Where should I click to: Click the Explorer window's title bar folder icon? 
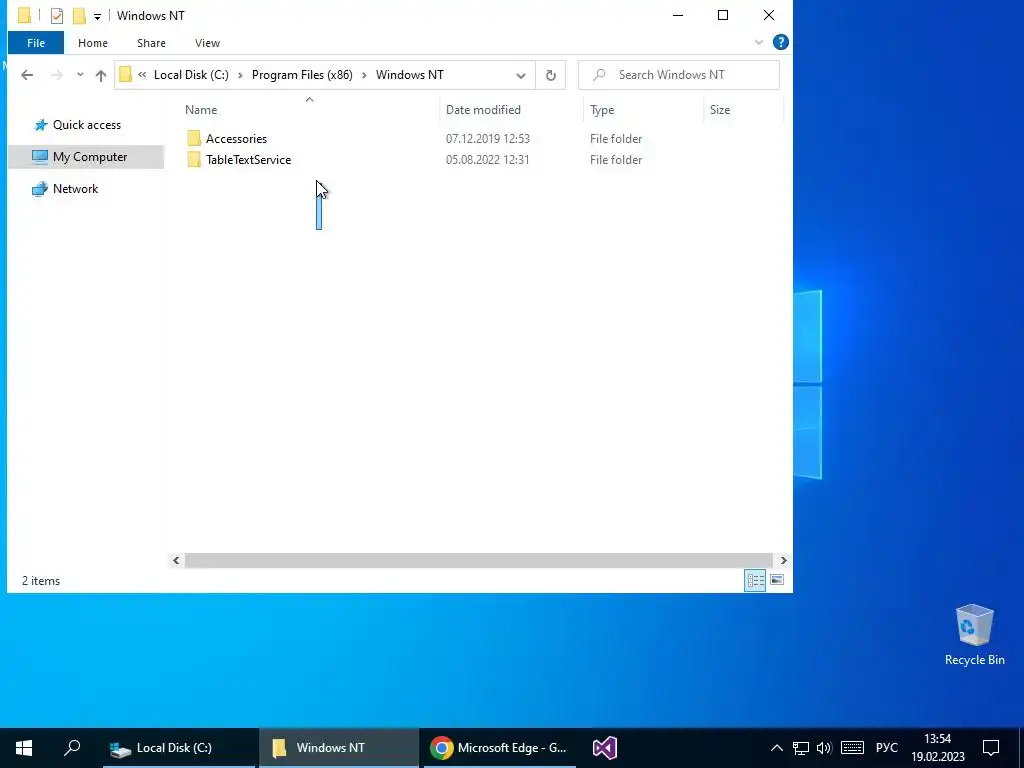coord(24,15)
